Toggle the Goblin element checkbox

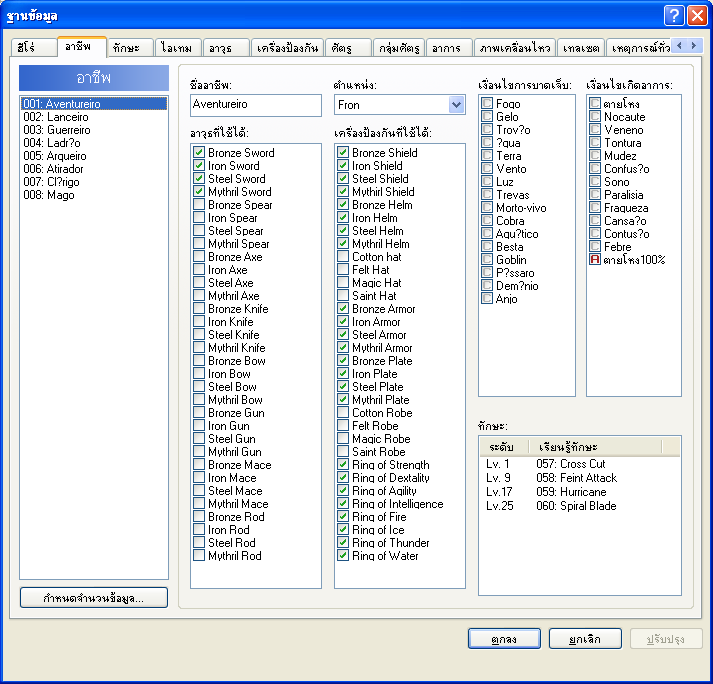tap(487, 260)
